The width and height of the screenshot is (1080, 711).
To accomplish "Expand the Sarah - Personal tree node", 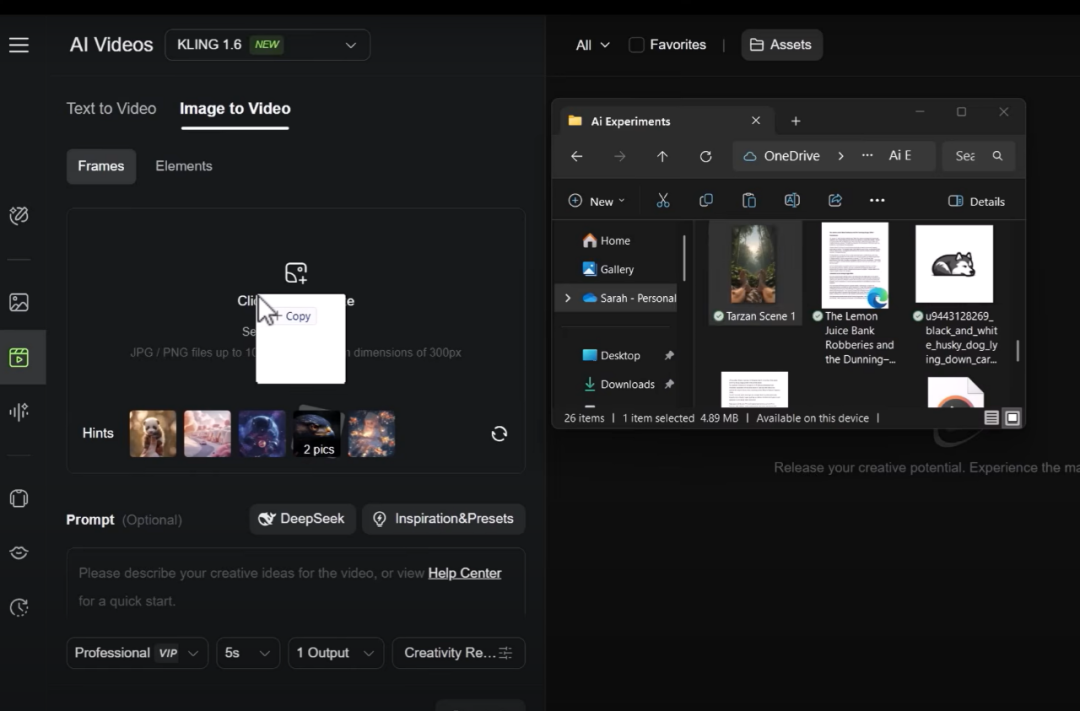I will click(x=568, y=298).
